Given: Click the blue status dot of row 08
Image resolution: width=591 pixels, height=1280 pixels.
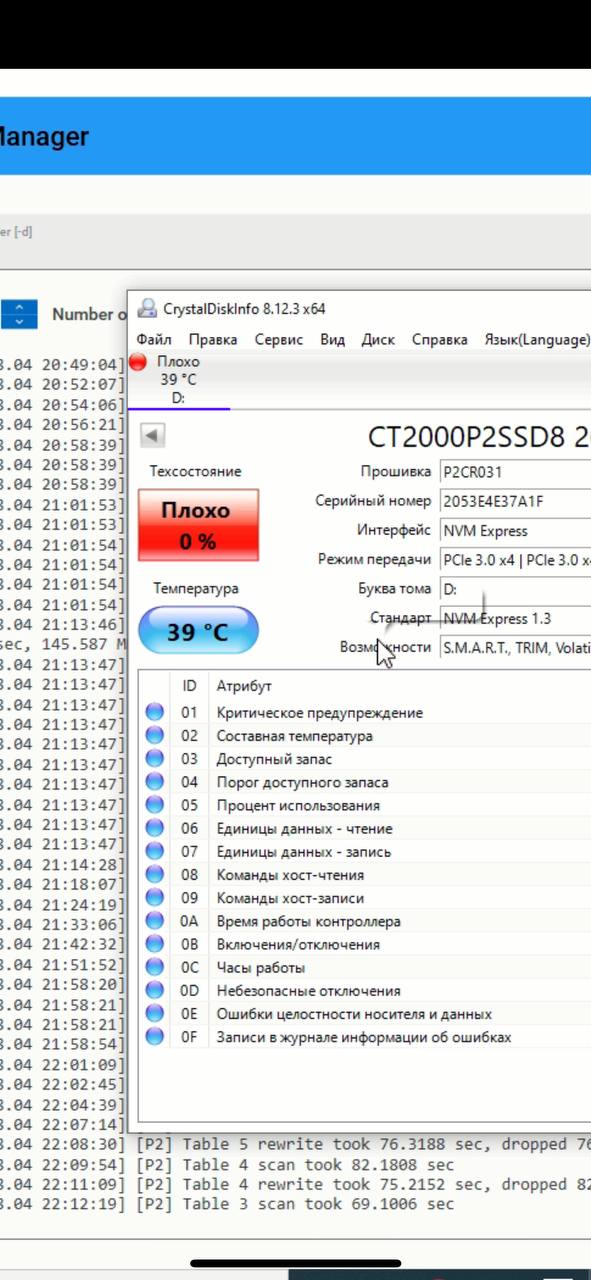Looking at the screenshot, I should pos(155,875).
